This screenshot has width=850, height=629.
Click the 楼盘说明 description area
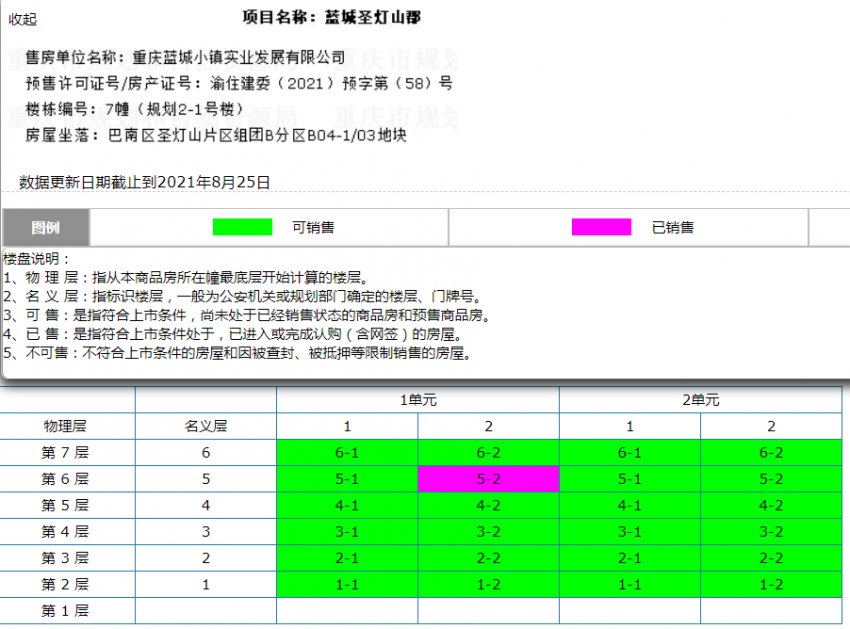tap(240, 310)
